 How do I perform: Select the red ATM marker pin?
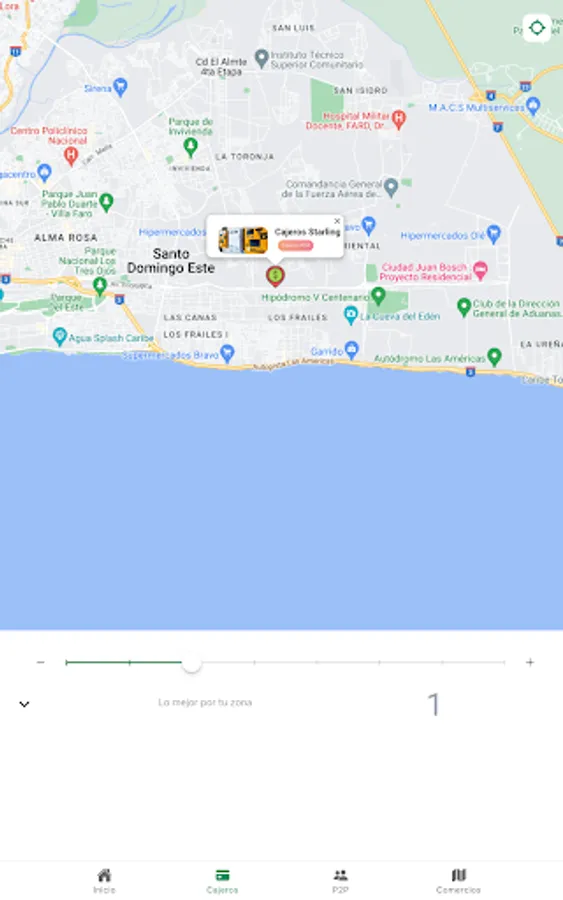coord(275,276)
